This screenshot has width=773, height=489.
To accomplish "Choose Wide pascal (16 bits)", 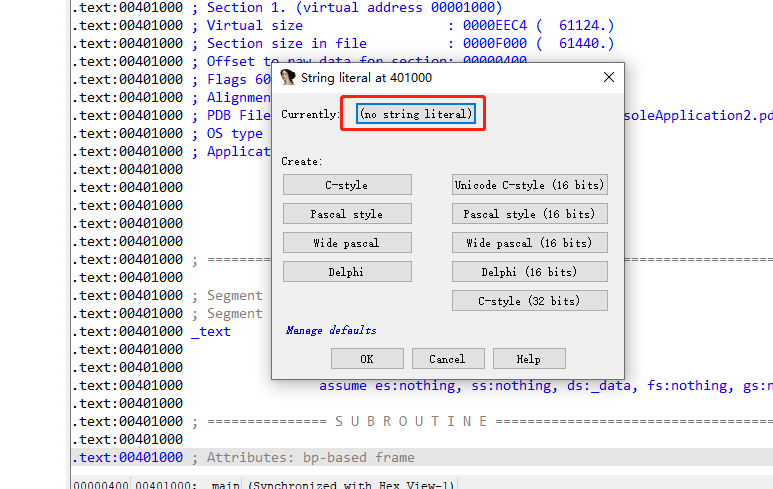I will coord(529,243).
